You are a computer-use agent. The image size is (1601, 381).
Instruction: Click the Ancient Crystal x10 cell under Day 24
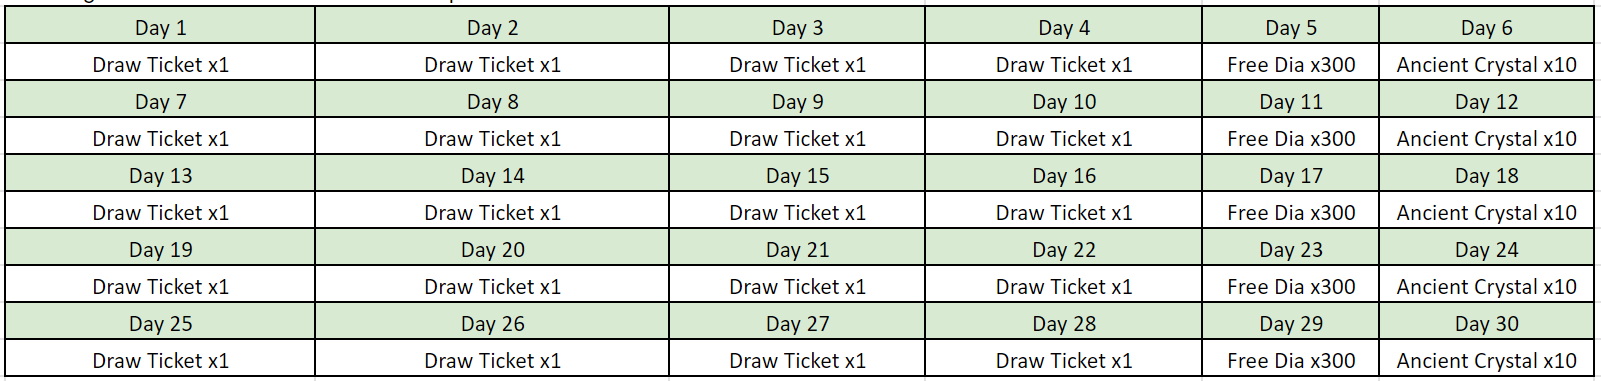1486,285
